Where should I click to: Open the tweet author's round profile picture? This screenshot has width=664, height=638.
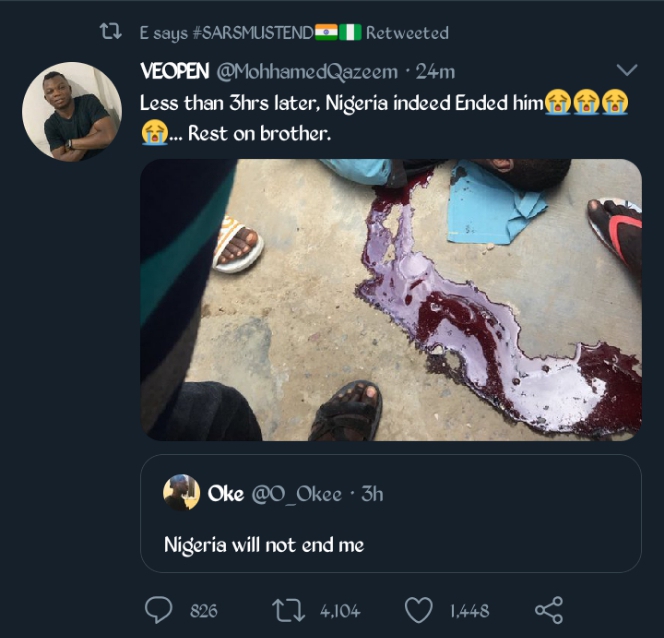point(72,112)
